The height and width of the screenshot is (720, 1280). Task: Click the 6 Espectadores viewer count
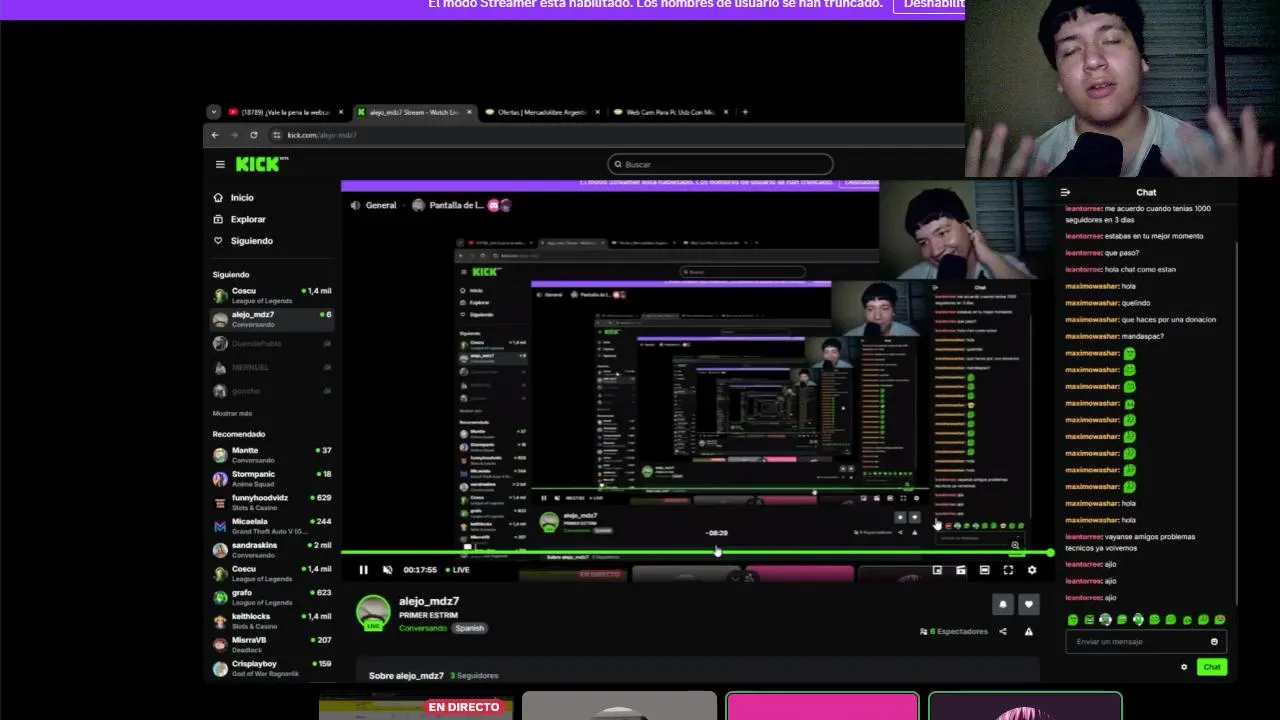[x=953, y=631]
